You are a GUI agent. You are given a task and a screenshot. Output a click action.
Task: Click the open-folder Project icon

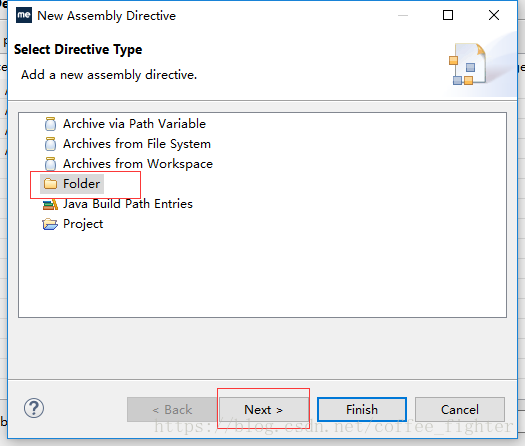(x=50, y=224)
